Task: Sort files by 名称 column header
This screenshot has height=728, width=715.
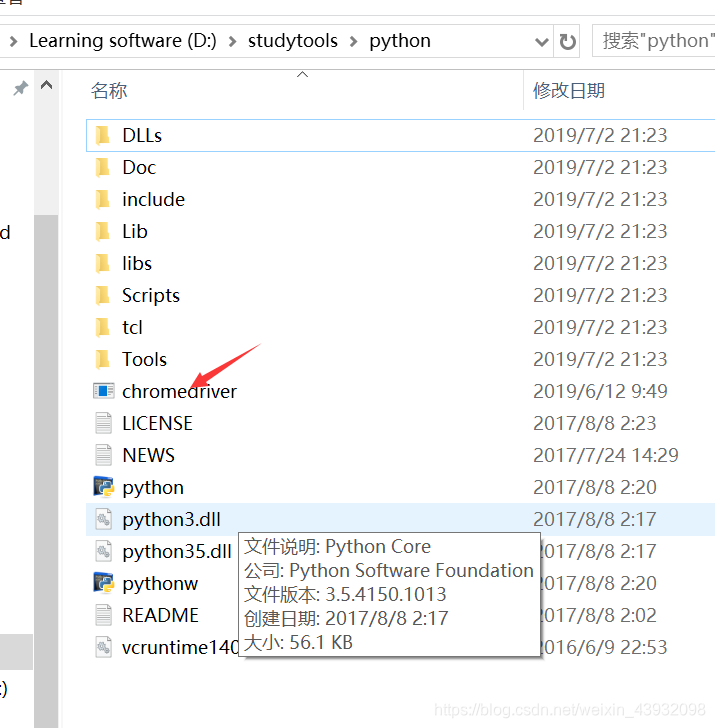Action: click(109, 91)
